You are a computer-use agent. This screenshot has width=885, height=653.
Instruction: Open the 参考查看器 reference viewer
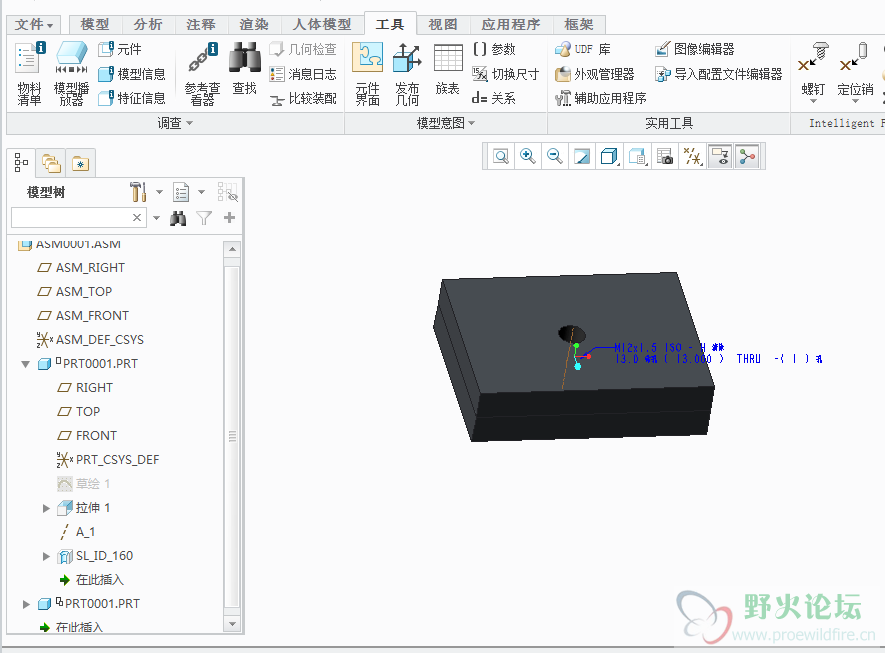(x=202, y=73)
